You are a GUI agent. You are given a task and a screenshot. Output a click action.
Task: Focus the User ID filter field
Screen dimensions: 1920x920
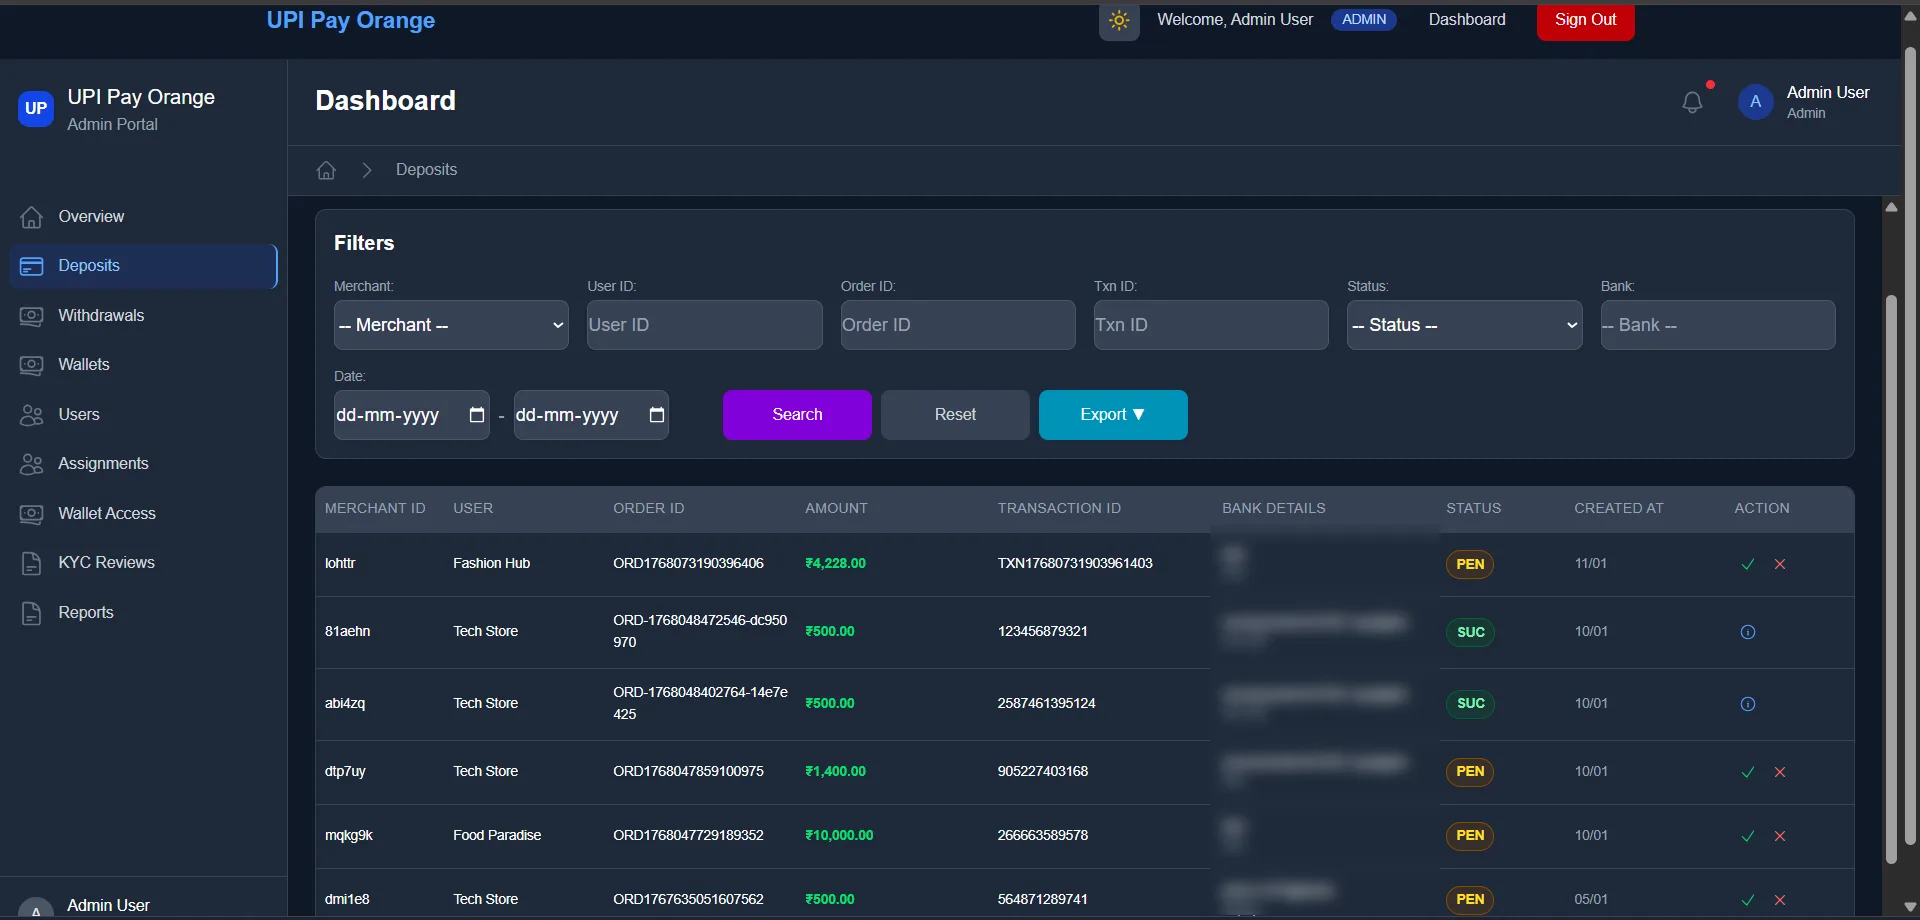(x=704, y=325)
